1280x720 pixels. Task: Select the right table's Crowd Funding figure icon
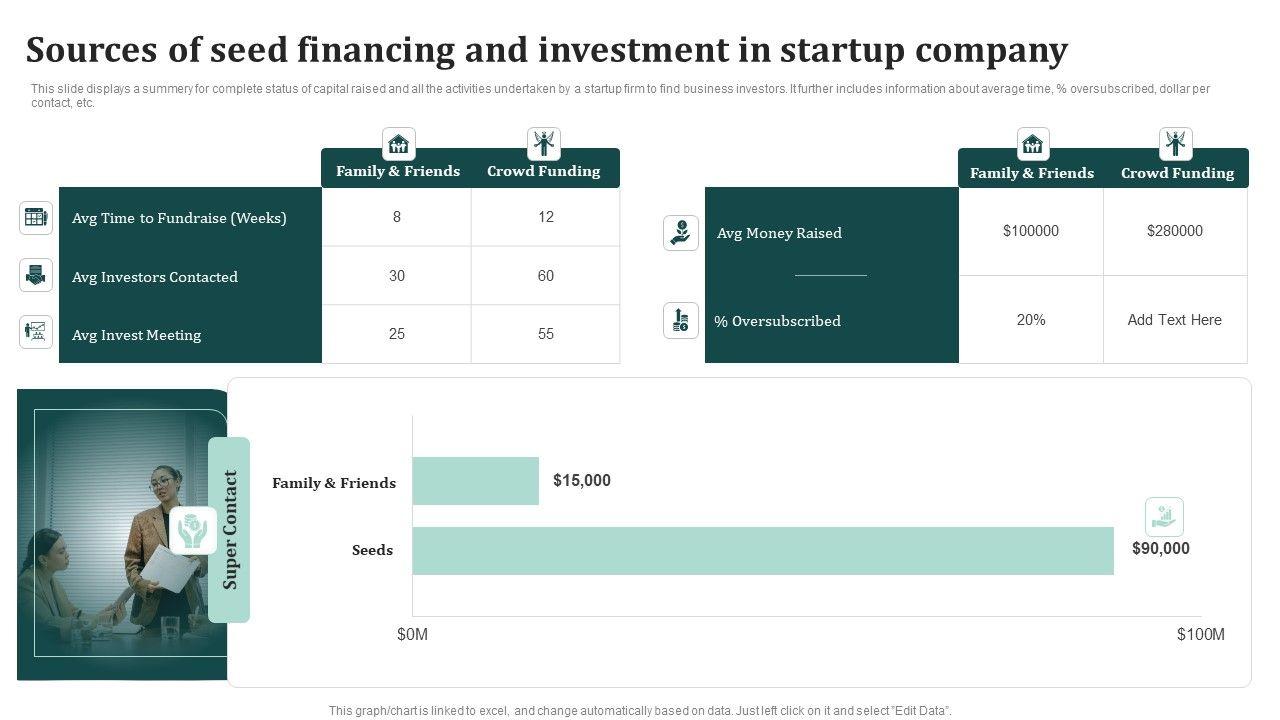(x=1175, y=144)
